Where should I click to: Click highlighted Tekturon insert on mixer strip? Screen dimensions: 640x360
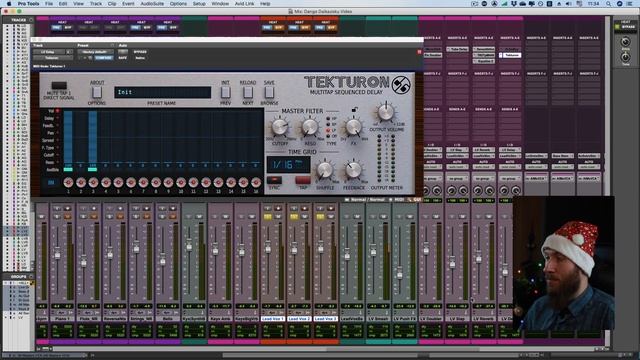pyautogui.click(x=511, y=55)
